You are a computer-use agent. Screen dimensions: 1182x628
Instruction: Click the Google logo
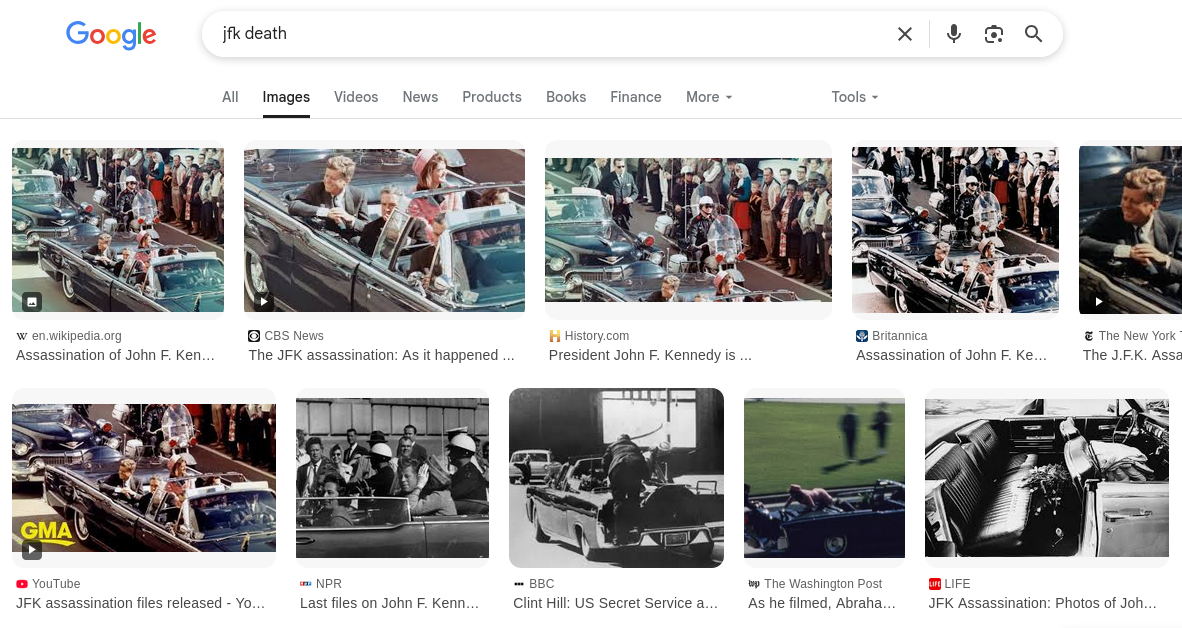[111, 35]
